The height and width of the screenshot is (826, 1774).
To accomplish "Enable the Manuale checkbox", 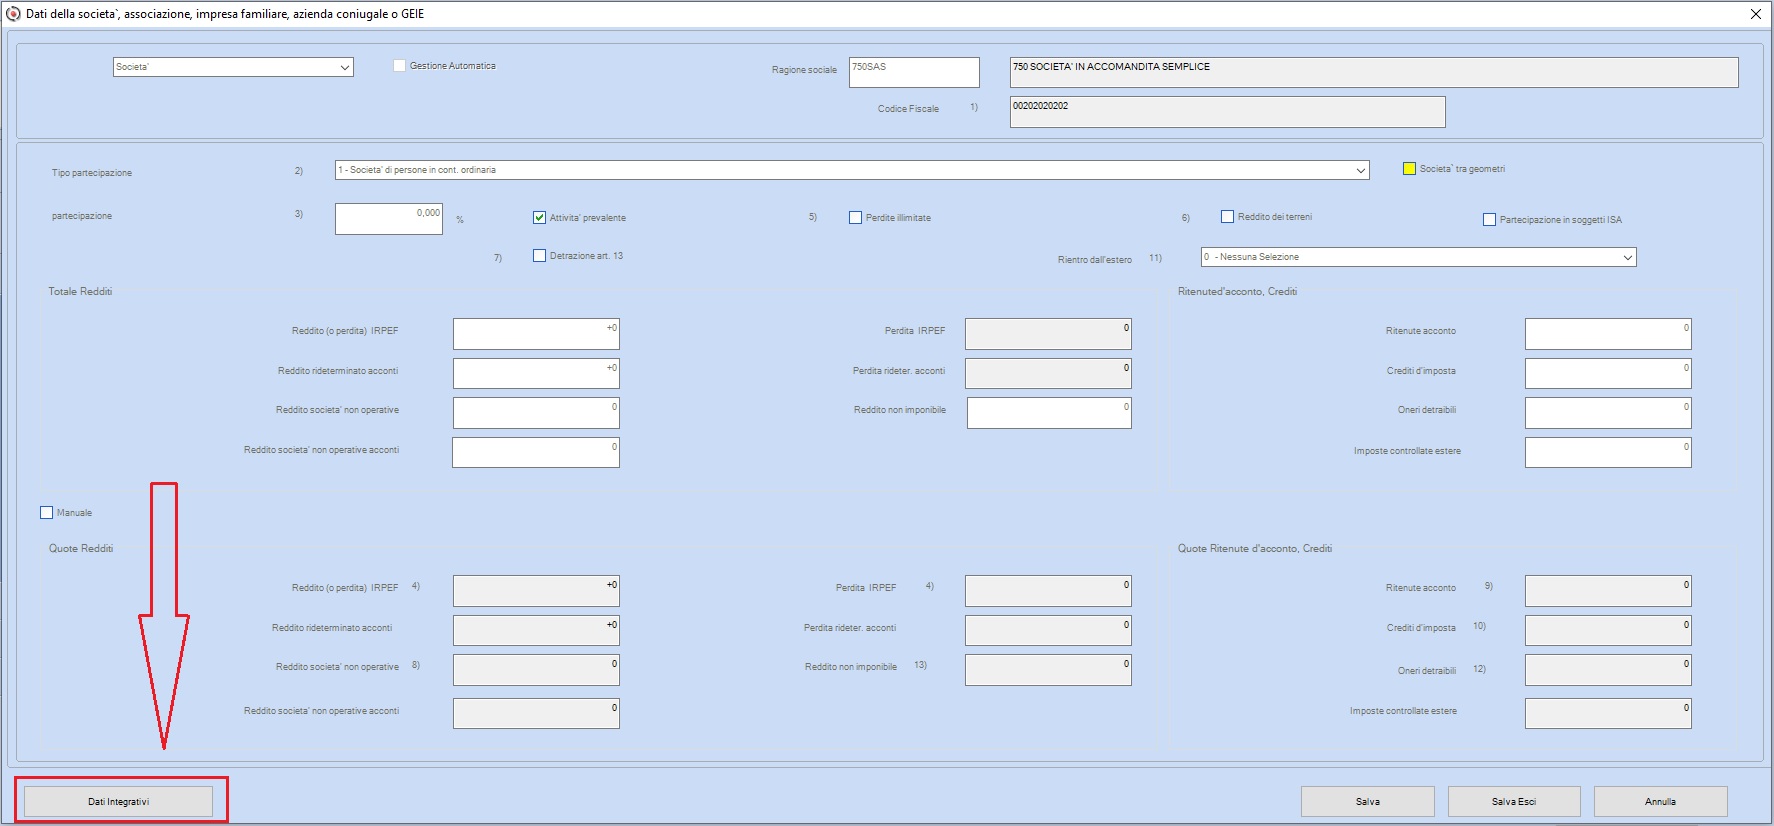I will tap(46, 513).
